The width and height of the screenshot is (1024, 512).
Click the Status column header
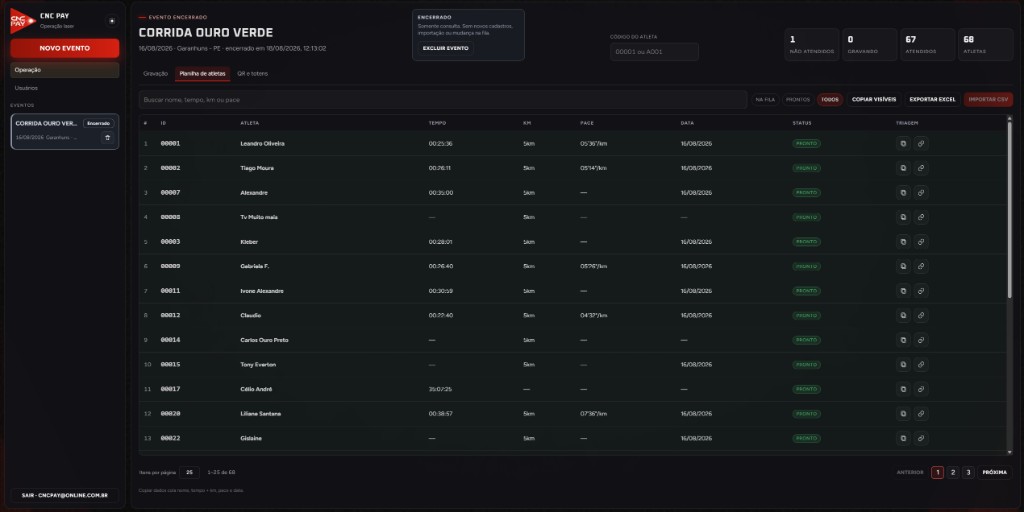801,123
